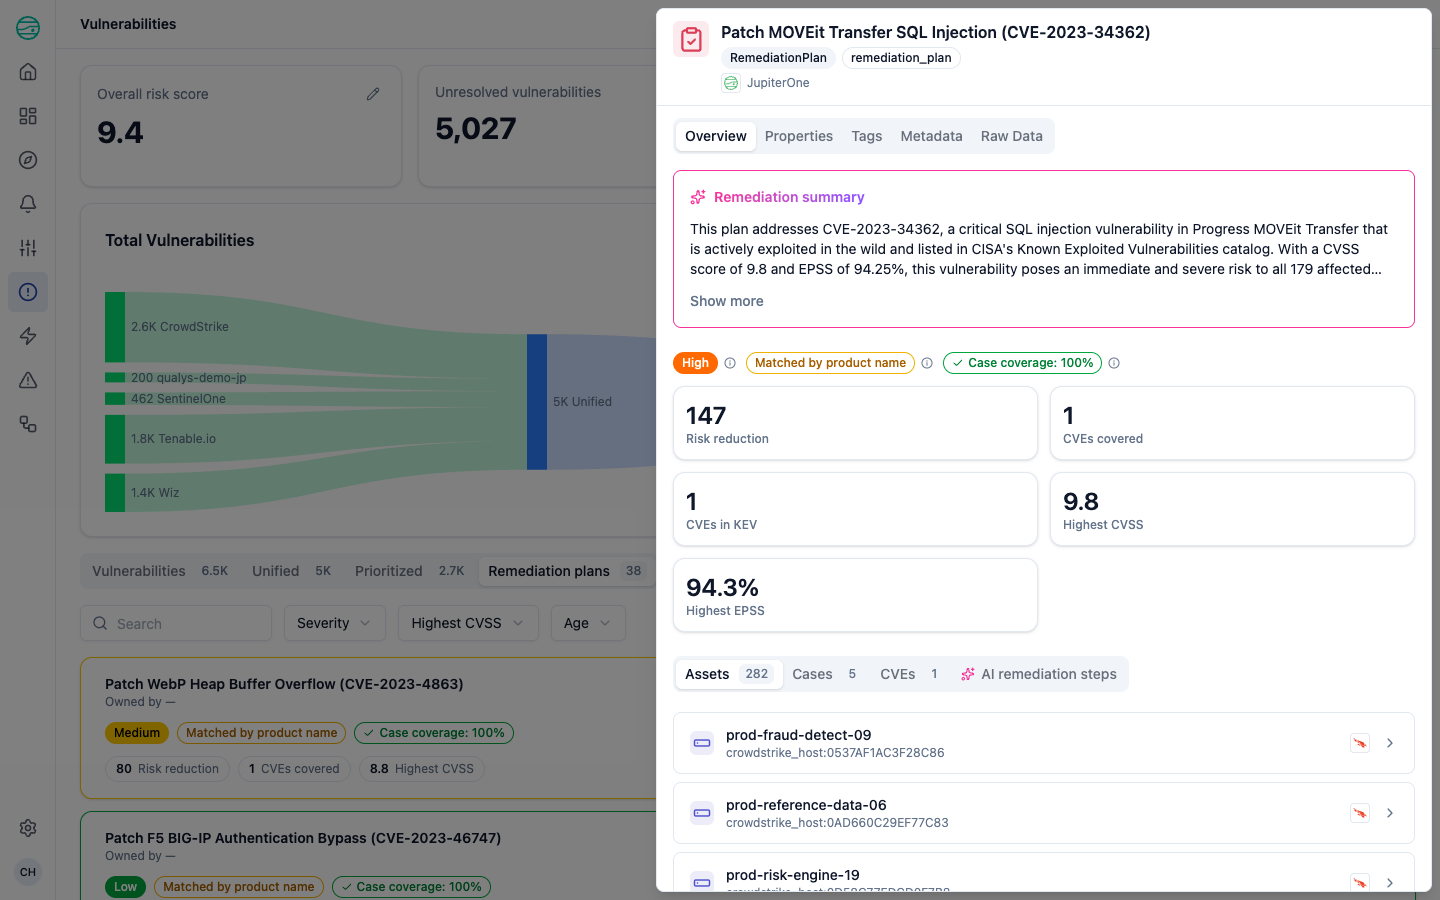Screen dimensions: 1440x900
Task: Click the JupiterOne logo in the sidebar
Action: coord(28,28)
